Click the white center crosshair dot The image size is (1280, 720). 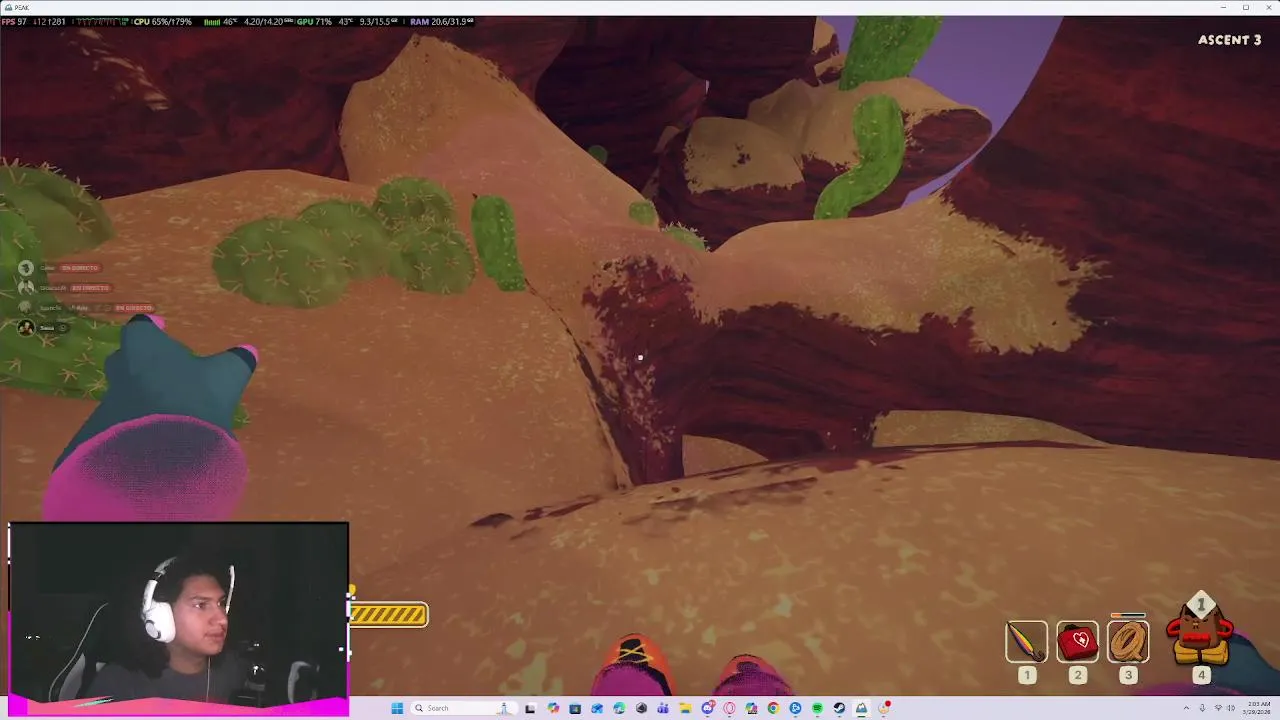(x=640, y=357)
